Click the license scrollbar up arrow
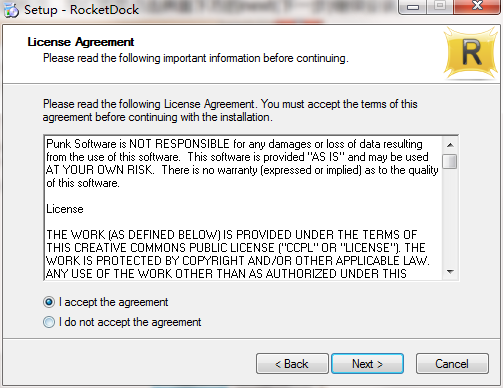This screenshot has height=388, width=503. coord(450,145)
